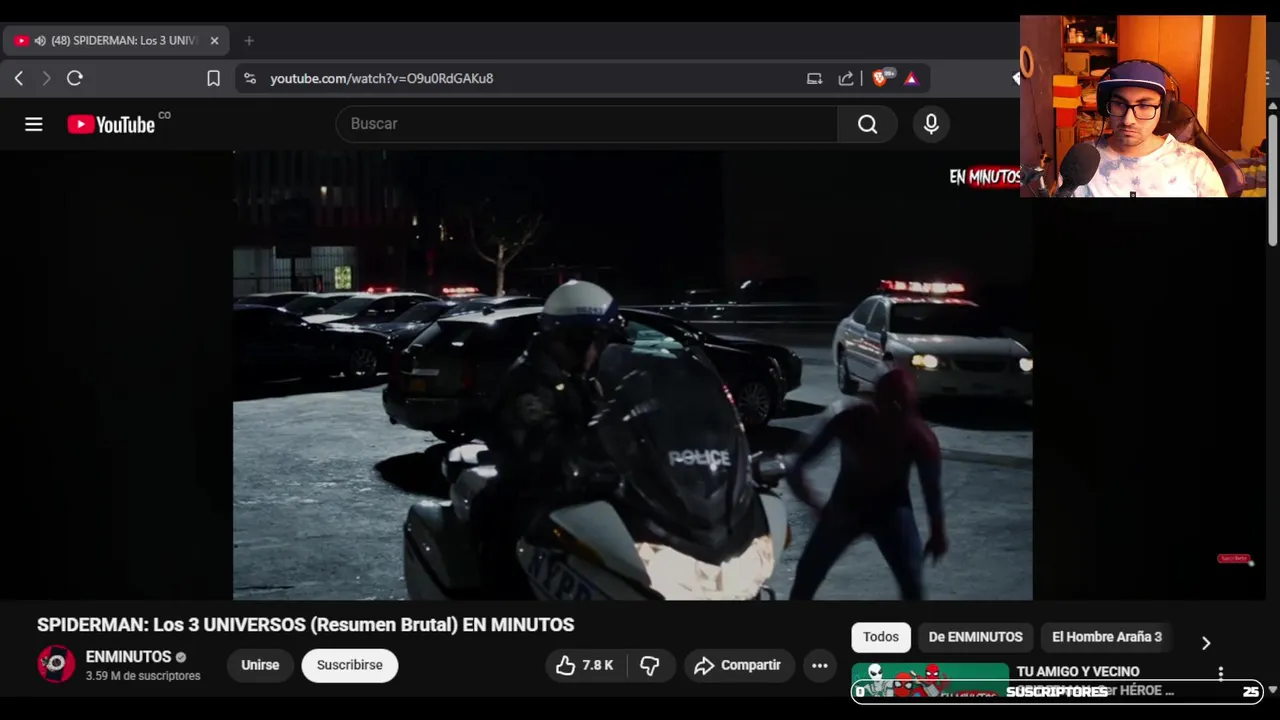Viewport: 1280px width, 720px height.
Task: Click the search magnifier button
Action: point(867,124)
